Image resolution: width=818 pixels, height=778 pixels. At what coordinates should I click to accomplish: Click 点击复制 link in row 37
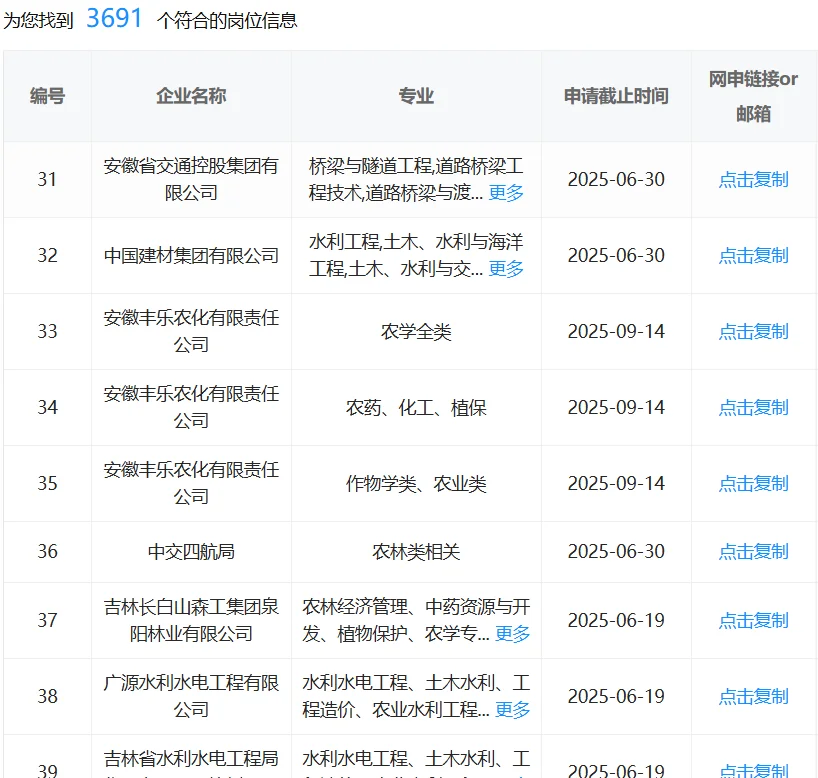753,620
